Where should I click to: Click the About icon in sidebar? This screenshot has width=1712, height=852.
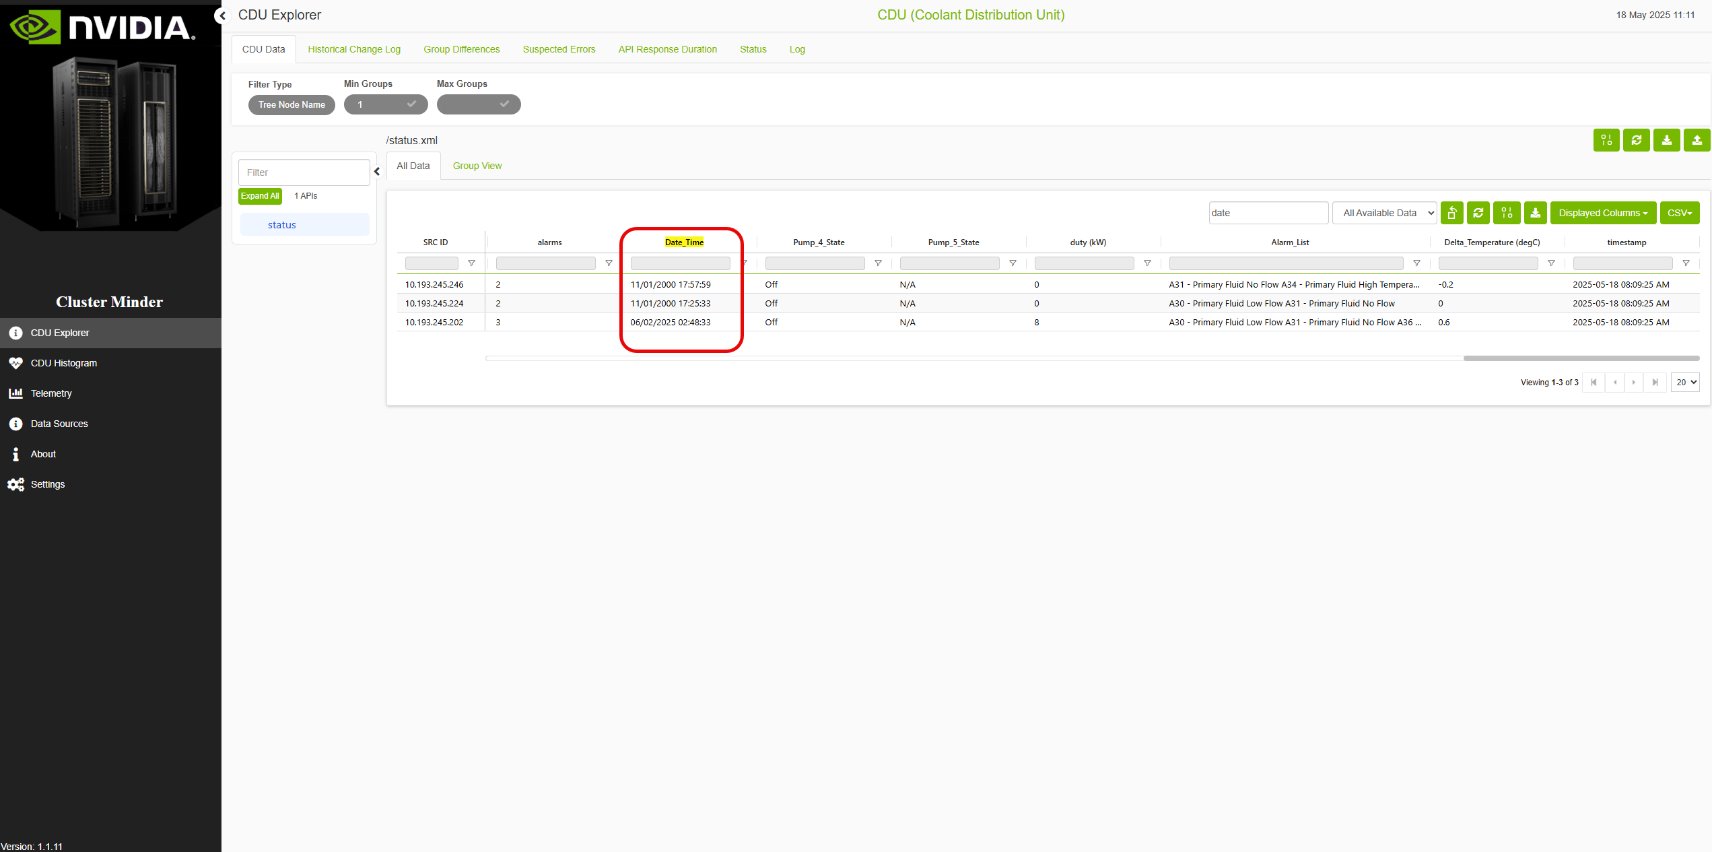pyautogui.click(x=15, y=454)
